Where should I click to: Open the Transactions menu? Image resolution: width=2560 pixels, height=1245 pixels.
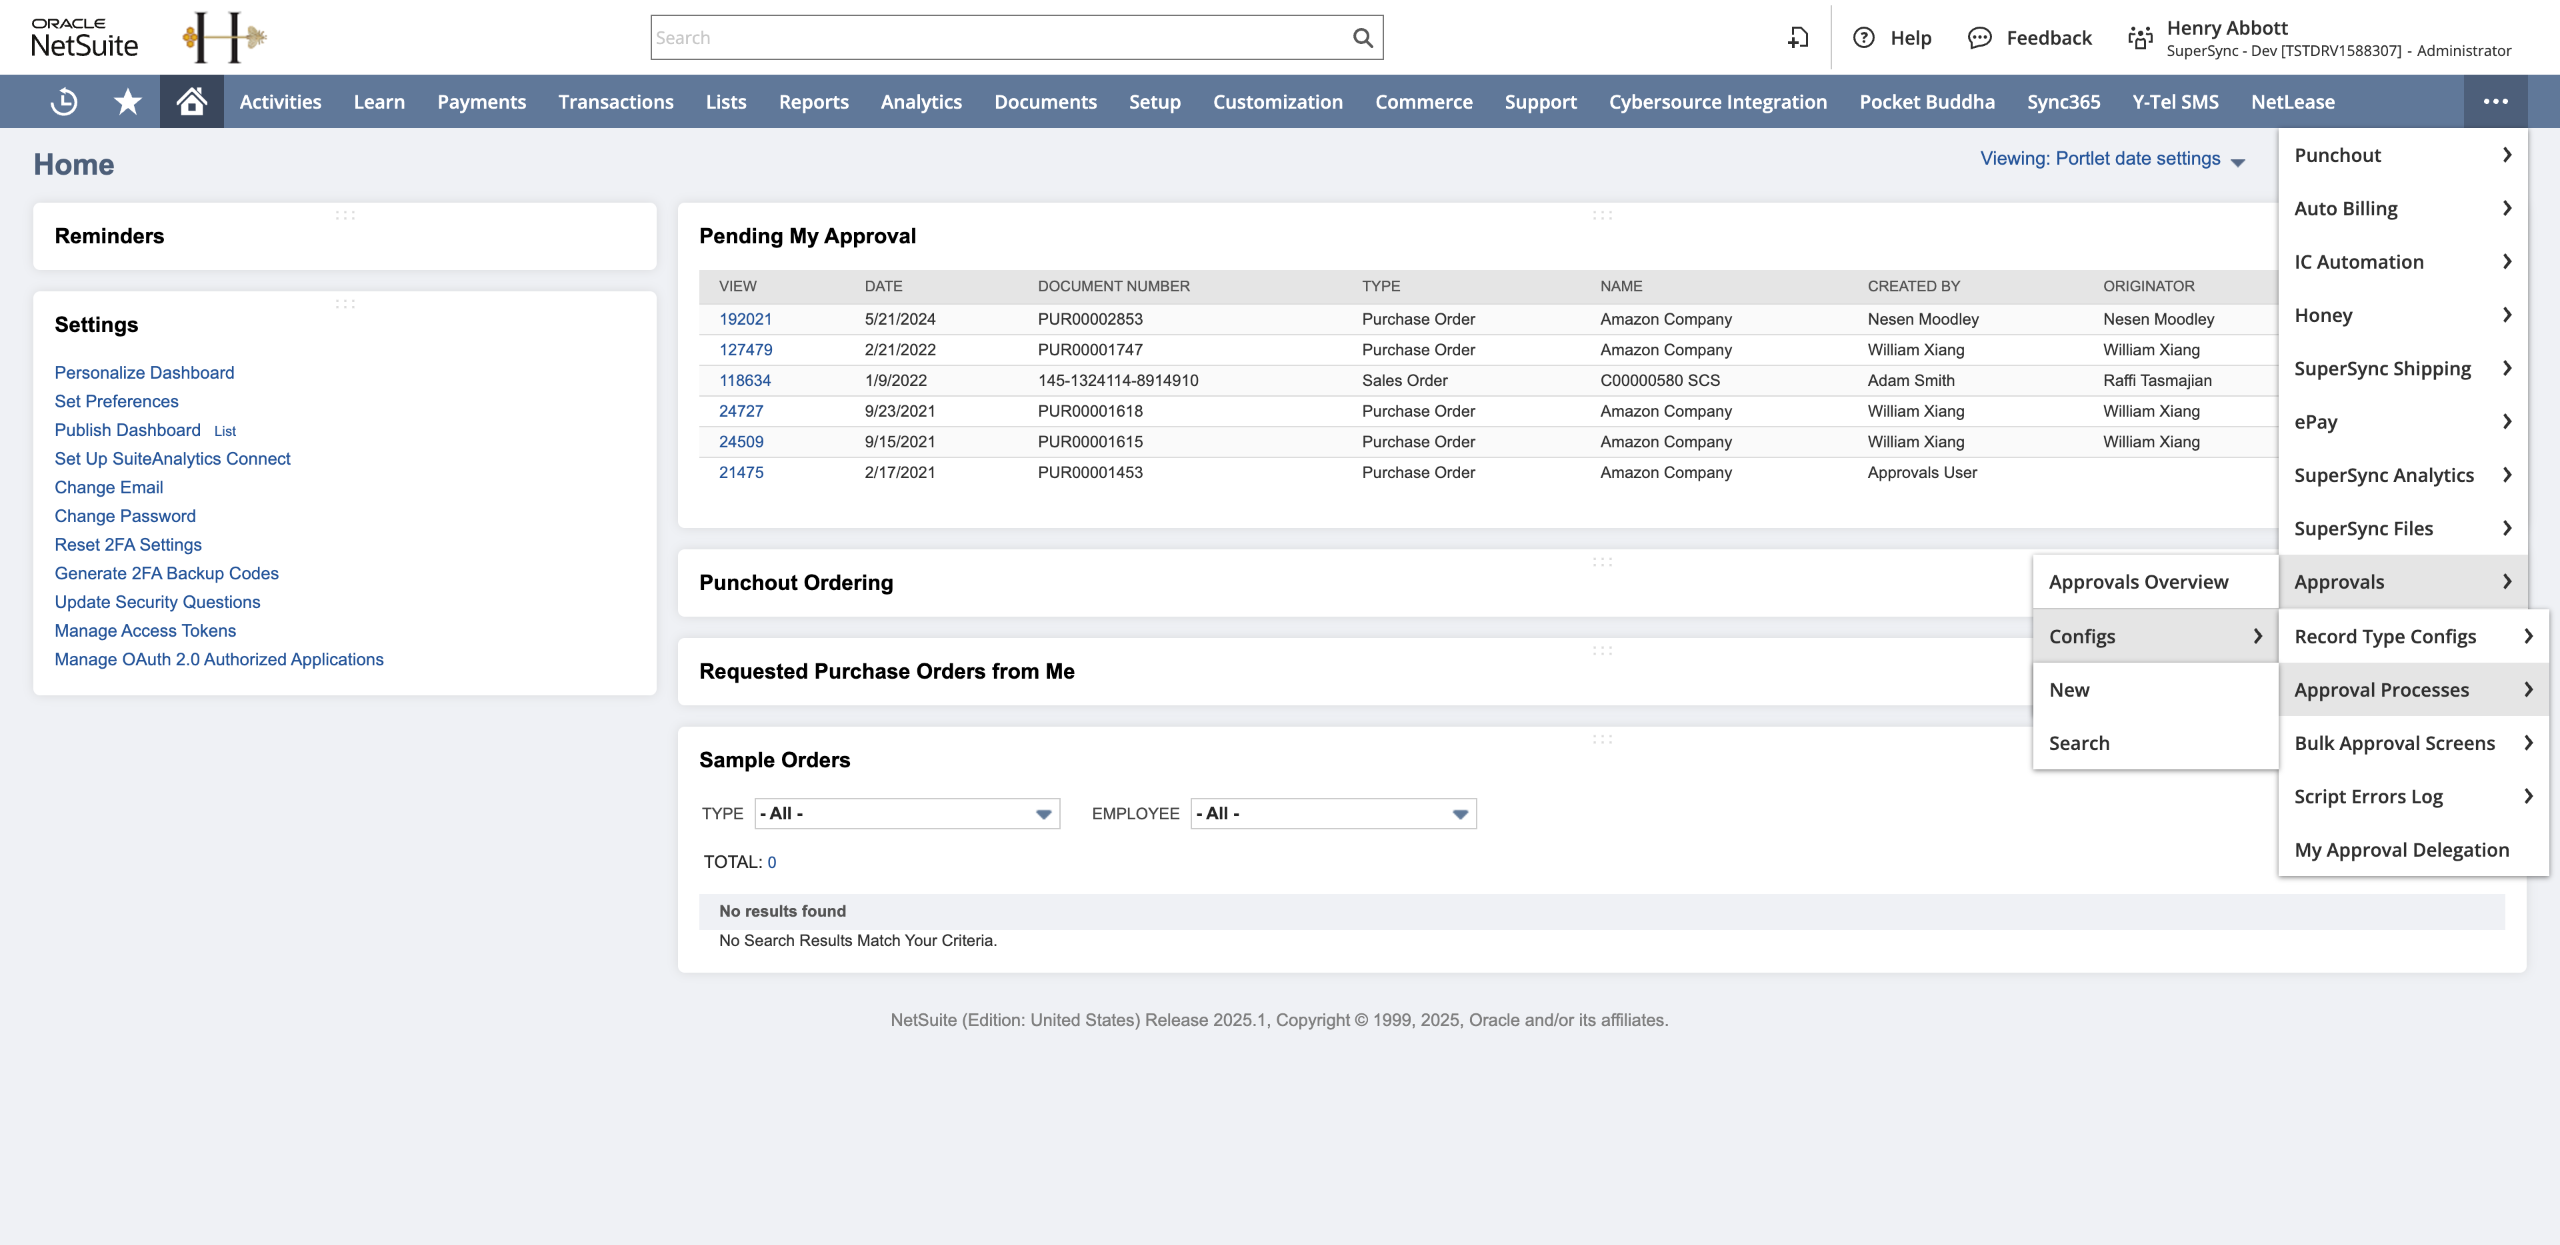(x=615, y=102)
